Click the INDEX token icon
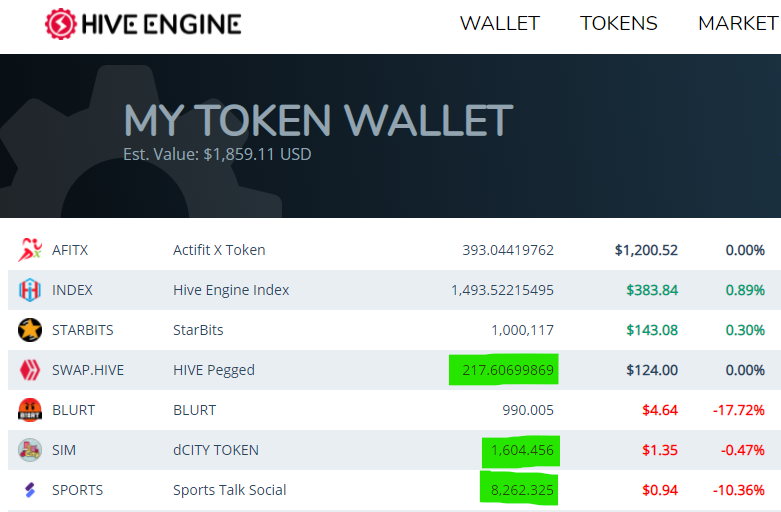Image resolution: width=781 pixels, height=512 pixels. point(30,290)
